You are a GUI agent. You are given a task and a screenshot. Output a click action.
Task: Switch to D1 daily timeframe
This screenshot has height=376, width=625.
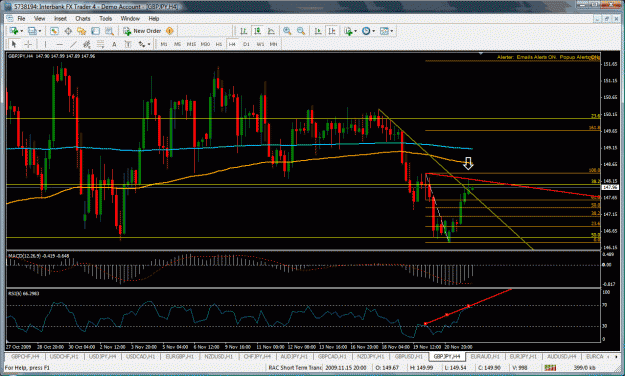tap(246, 44)
